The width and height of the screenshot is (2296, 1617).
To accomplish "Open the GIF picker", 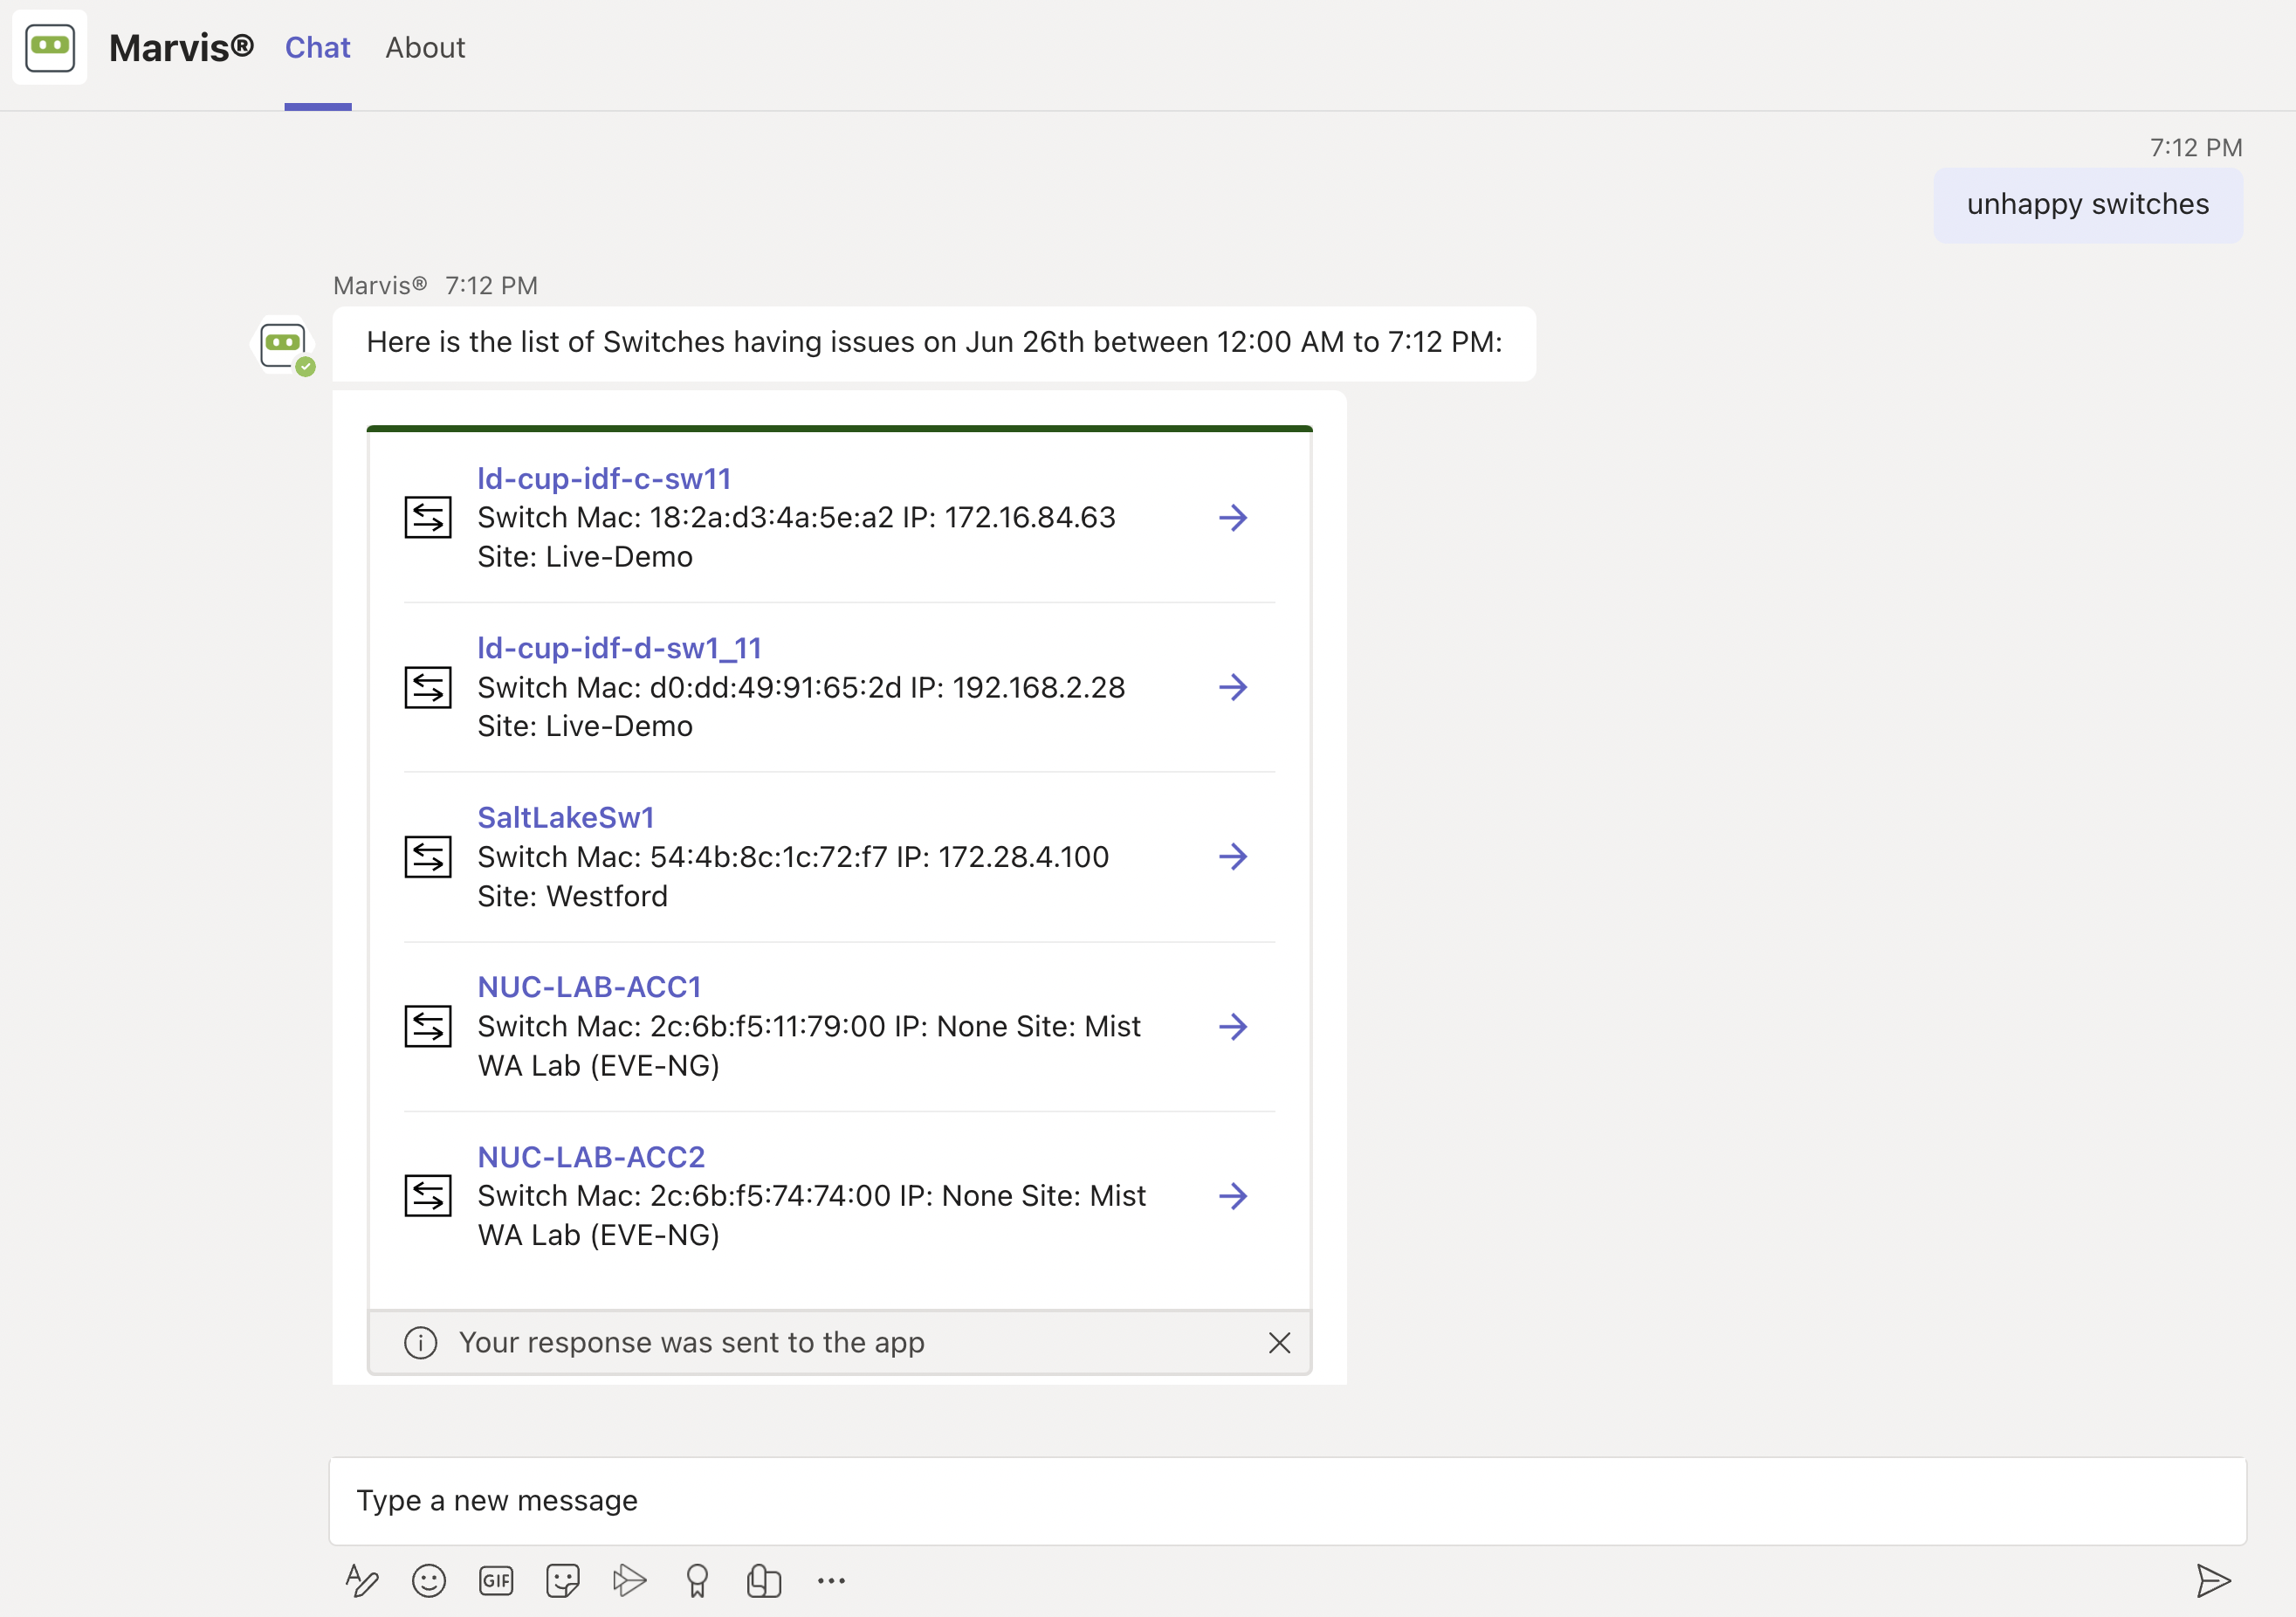I will click(x=496, y=1580).
